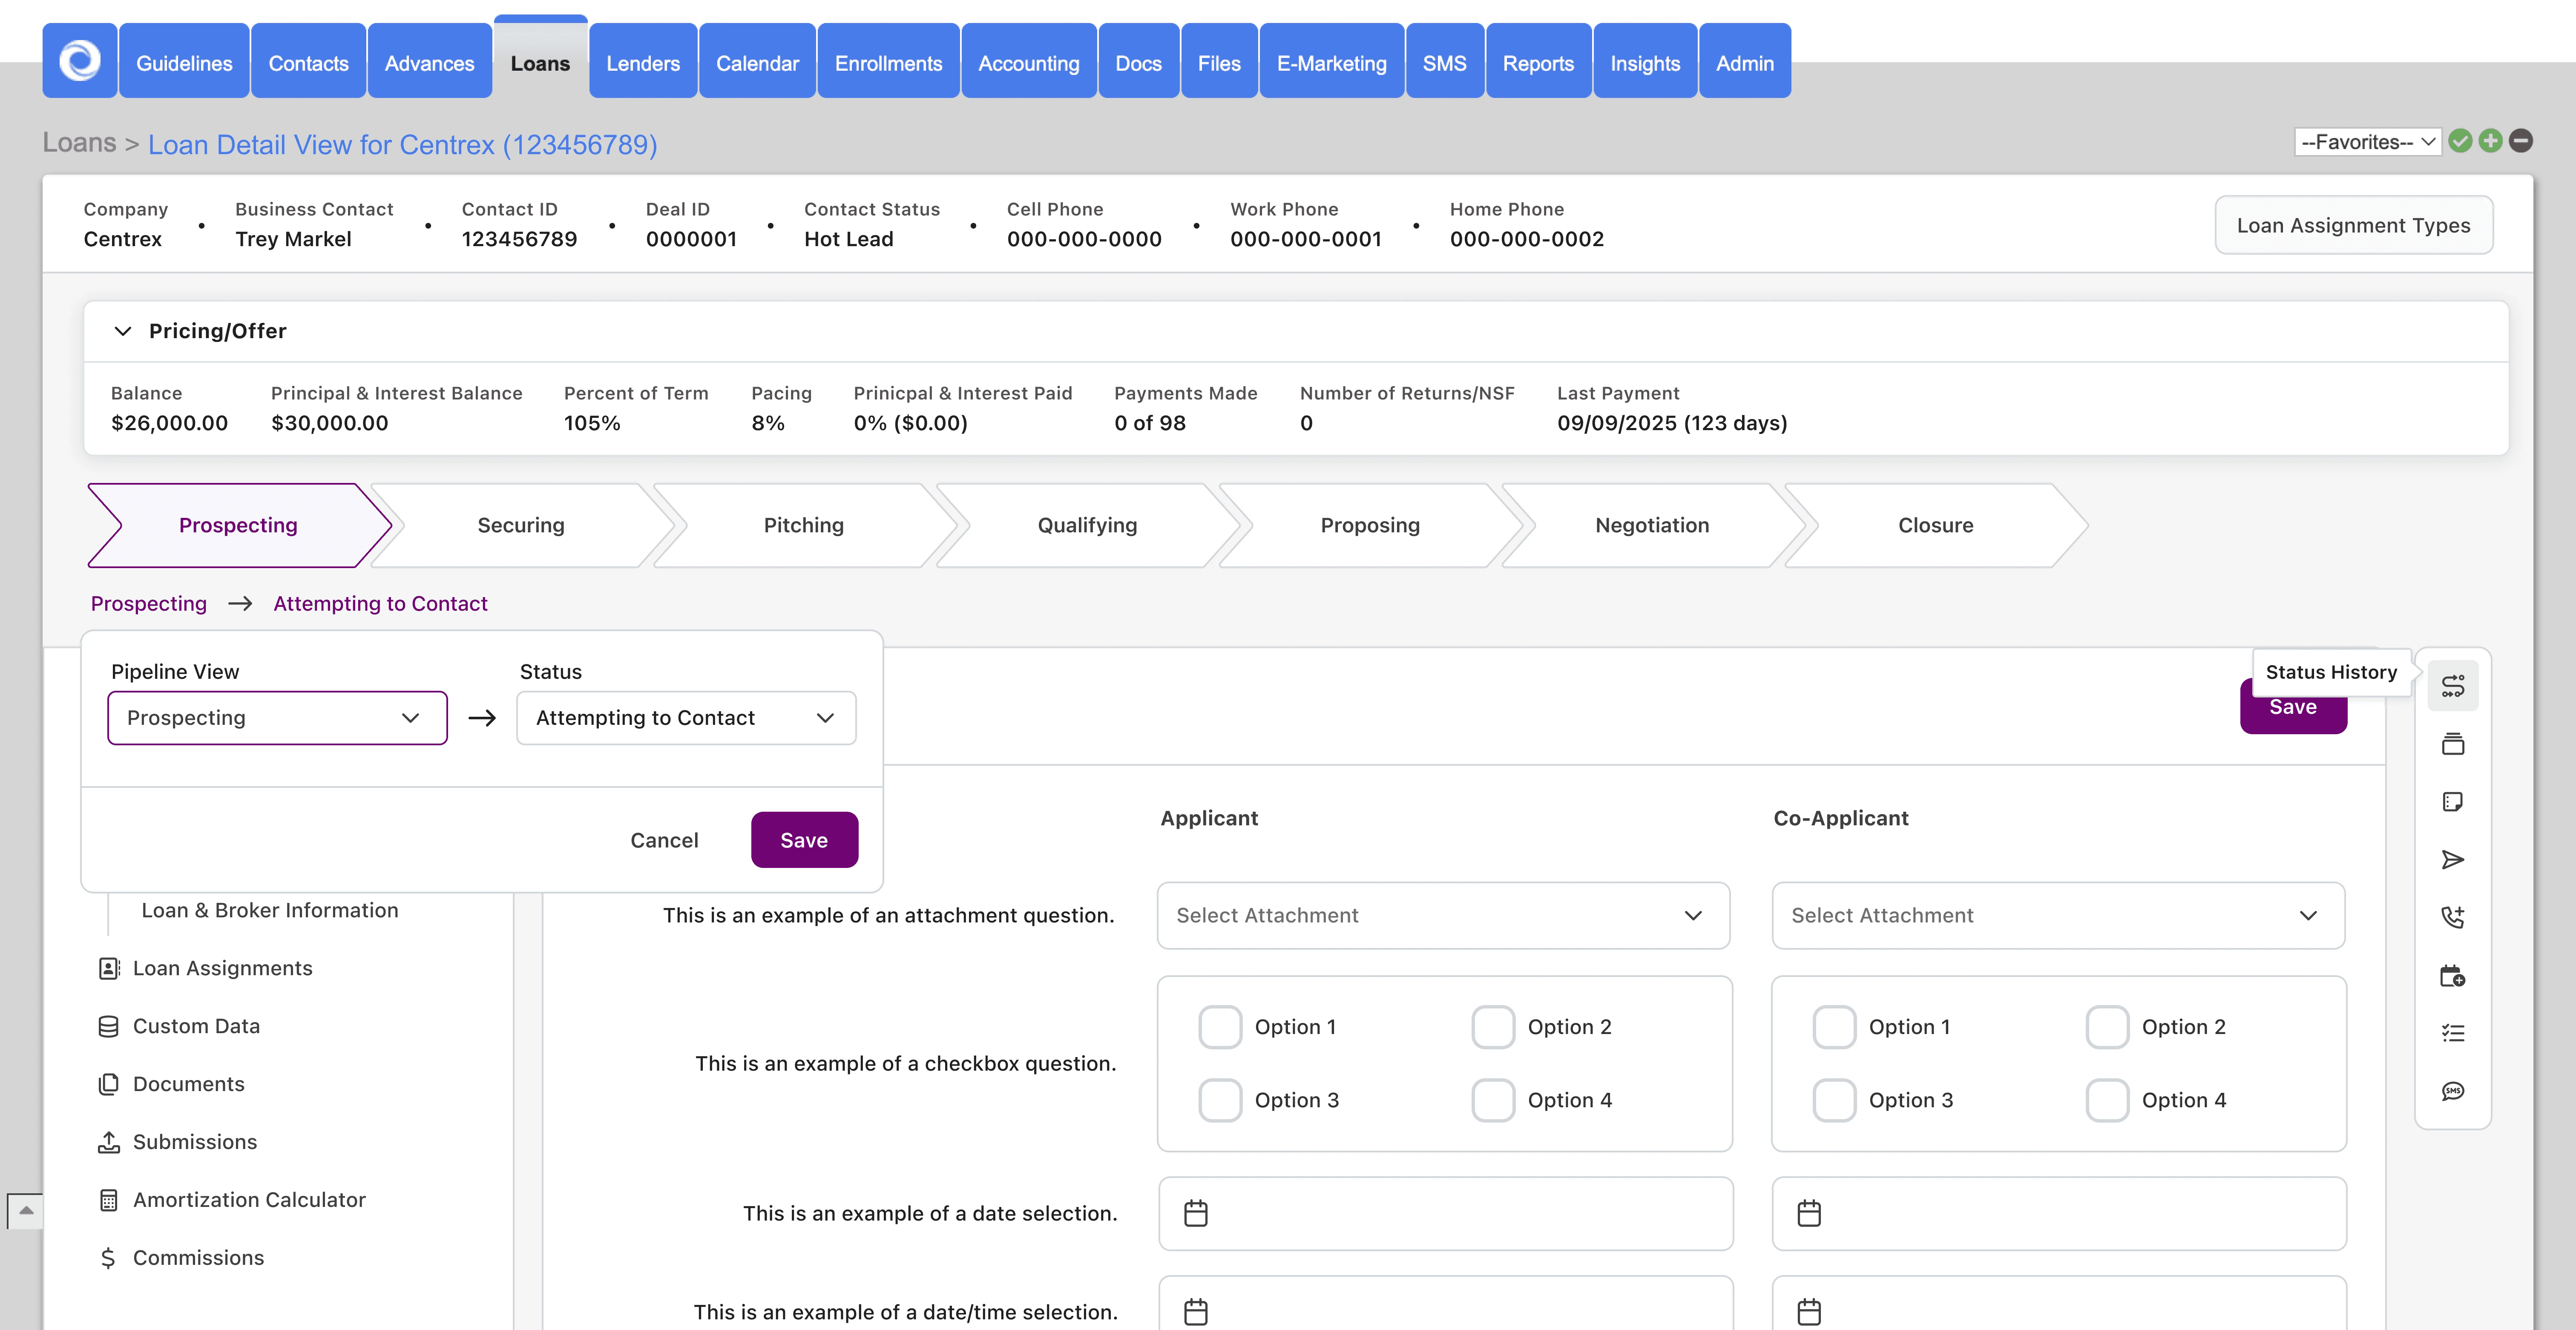2576x1330 pixels.
Task: Click the sticky note icon in right sidebar
Action: (2452, 802)
